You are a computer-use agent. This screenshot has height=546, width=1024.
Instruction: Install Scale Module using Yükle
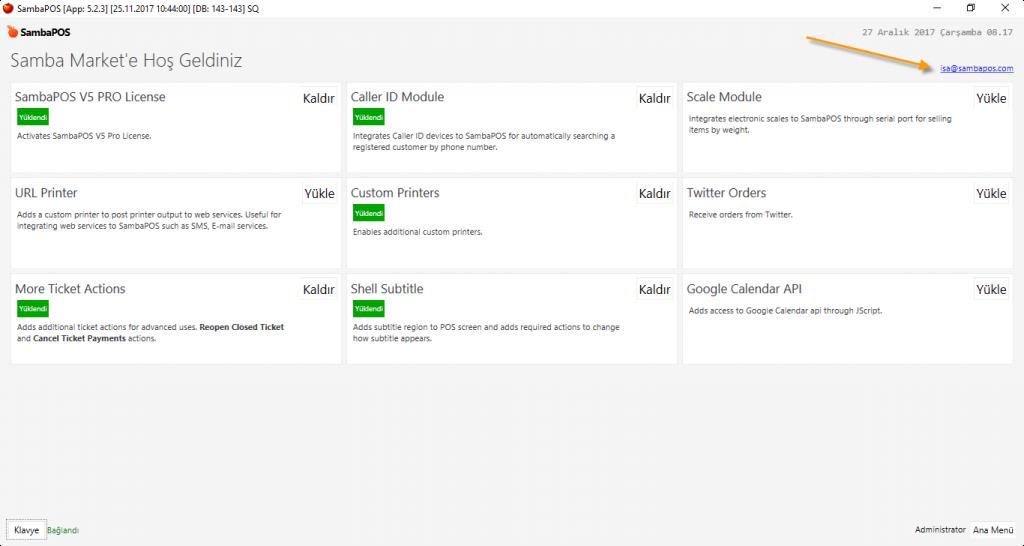(991, 98)
